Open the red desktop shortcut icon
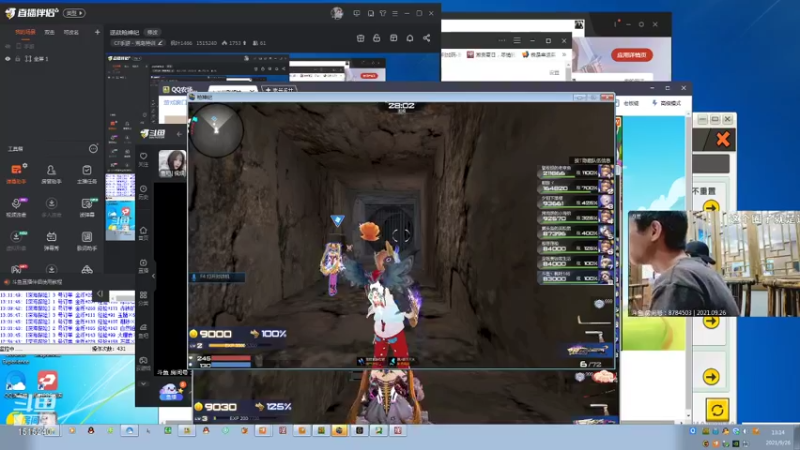 click(x=47, y=382)
